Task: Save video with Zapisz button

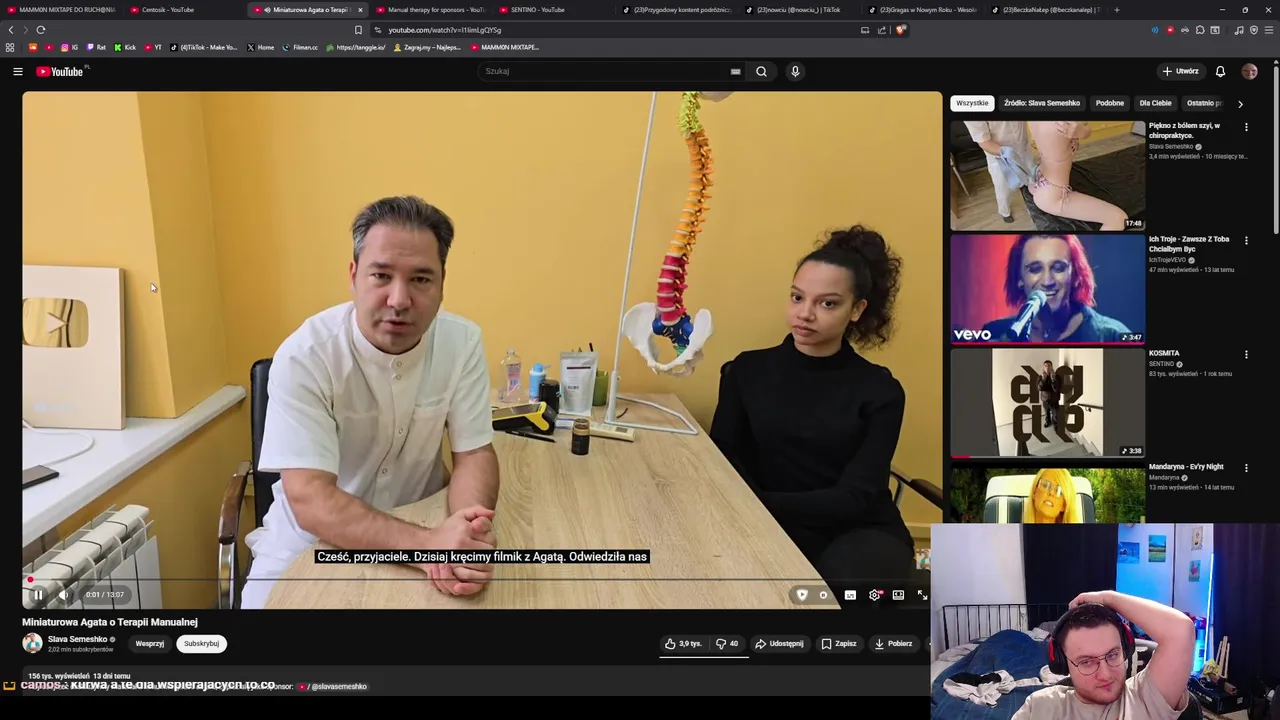Action: pos(839,644)
